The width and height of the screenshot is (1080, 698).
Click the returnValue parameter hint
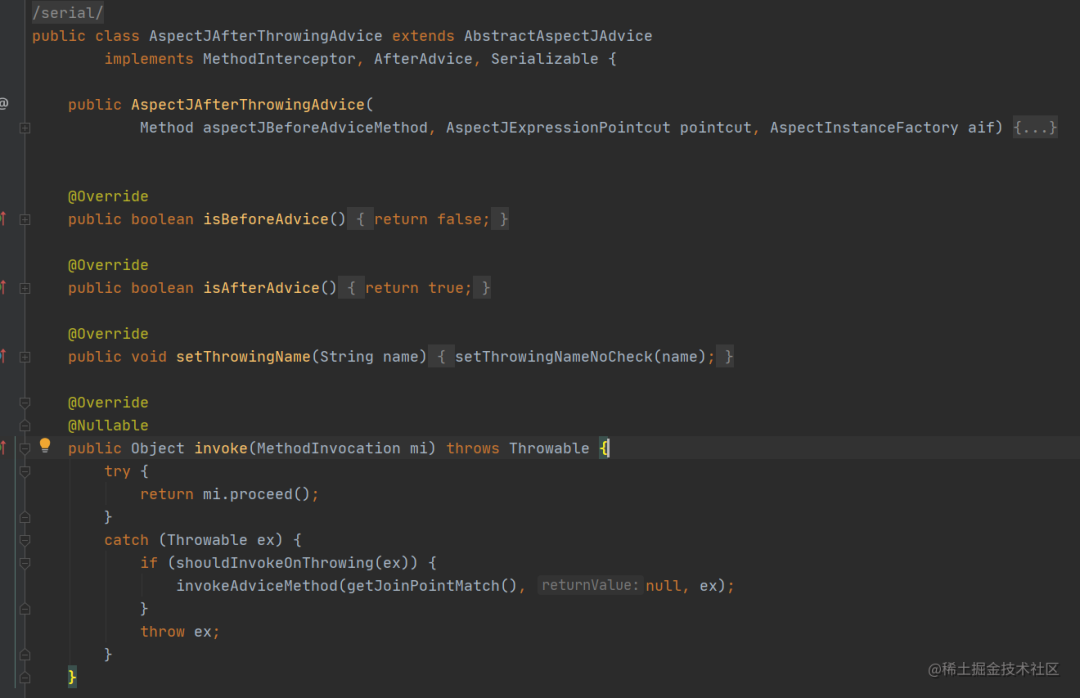tap(590, 585)
